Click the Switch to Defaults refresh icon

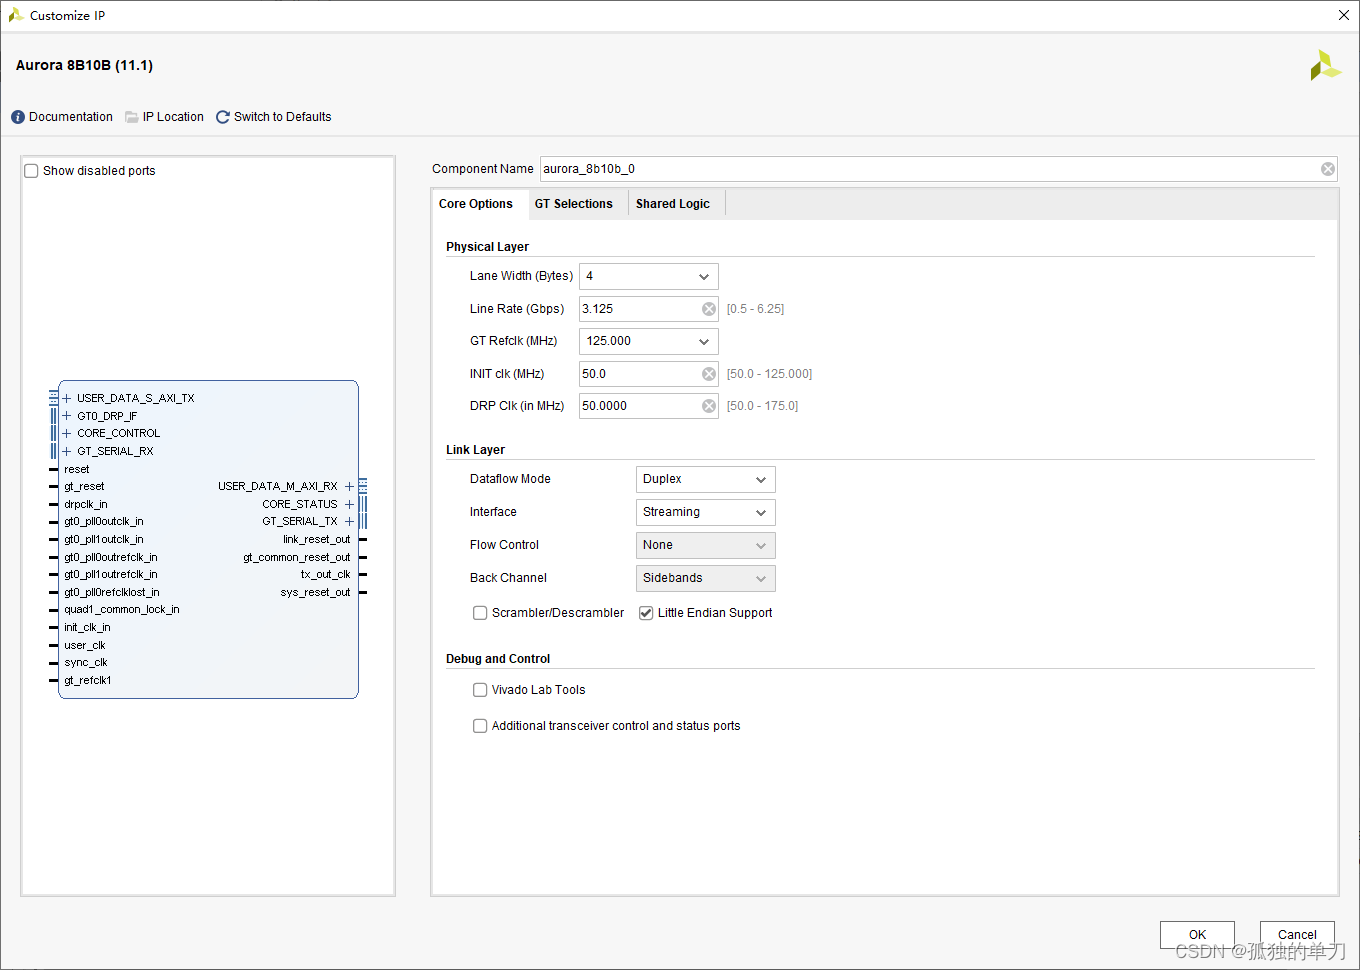[x=223, y=117]
